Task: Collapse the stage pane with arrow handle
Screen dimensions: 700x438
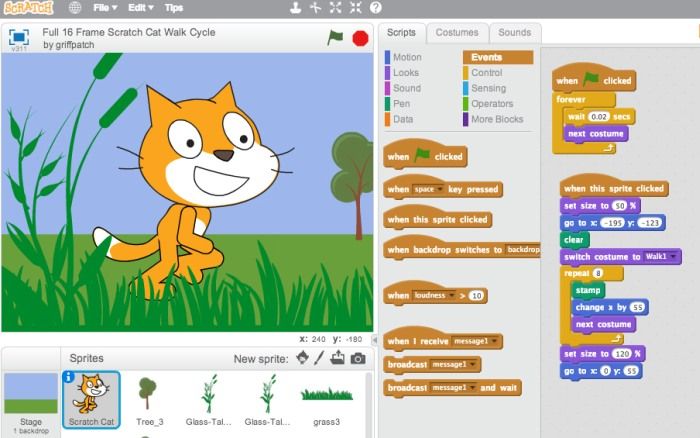Action: tap(375, 340)
